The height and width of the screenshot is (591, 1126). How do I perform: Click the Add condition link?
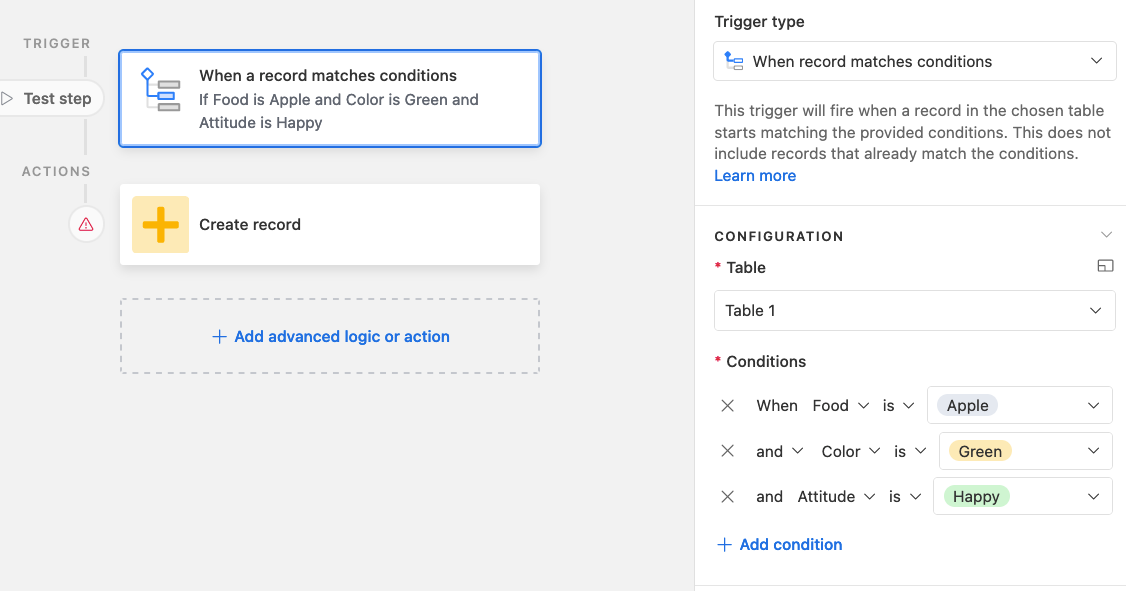coord(779,544)
